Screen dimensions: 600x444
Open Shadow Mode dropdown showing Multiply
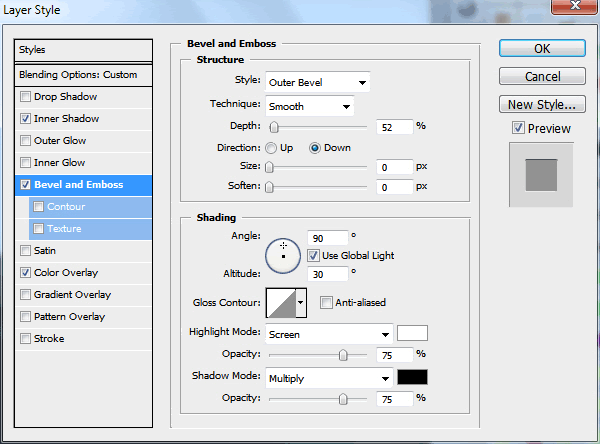329,378
